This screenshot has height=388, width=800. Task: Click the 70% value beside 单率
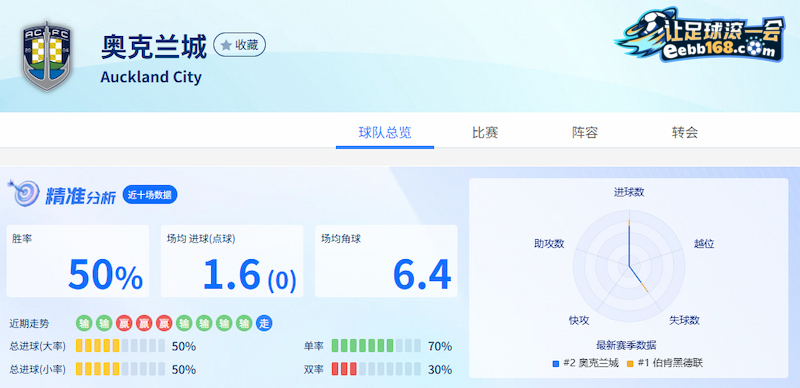click(x=440, y=347)
